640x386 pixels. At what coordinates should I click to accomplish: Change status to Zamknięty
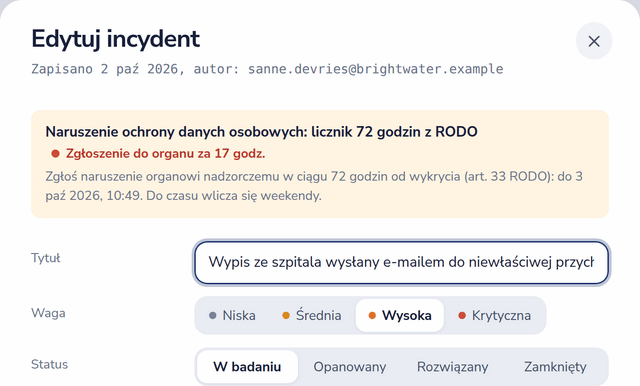point(555,367)
